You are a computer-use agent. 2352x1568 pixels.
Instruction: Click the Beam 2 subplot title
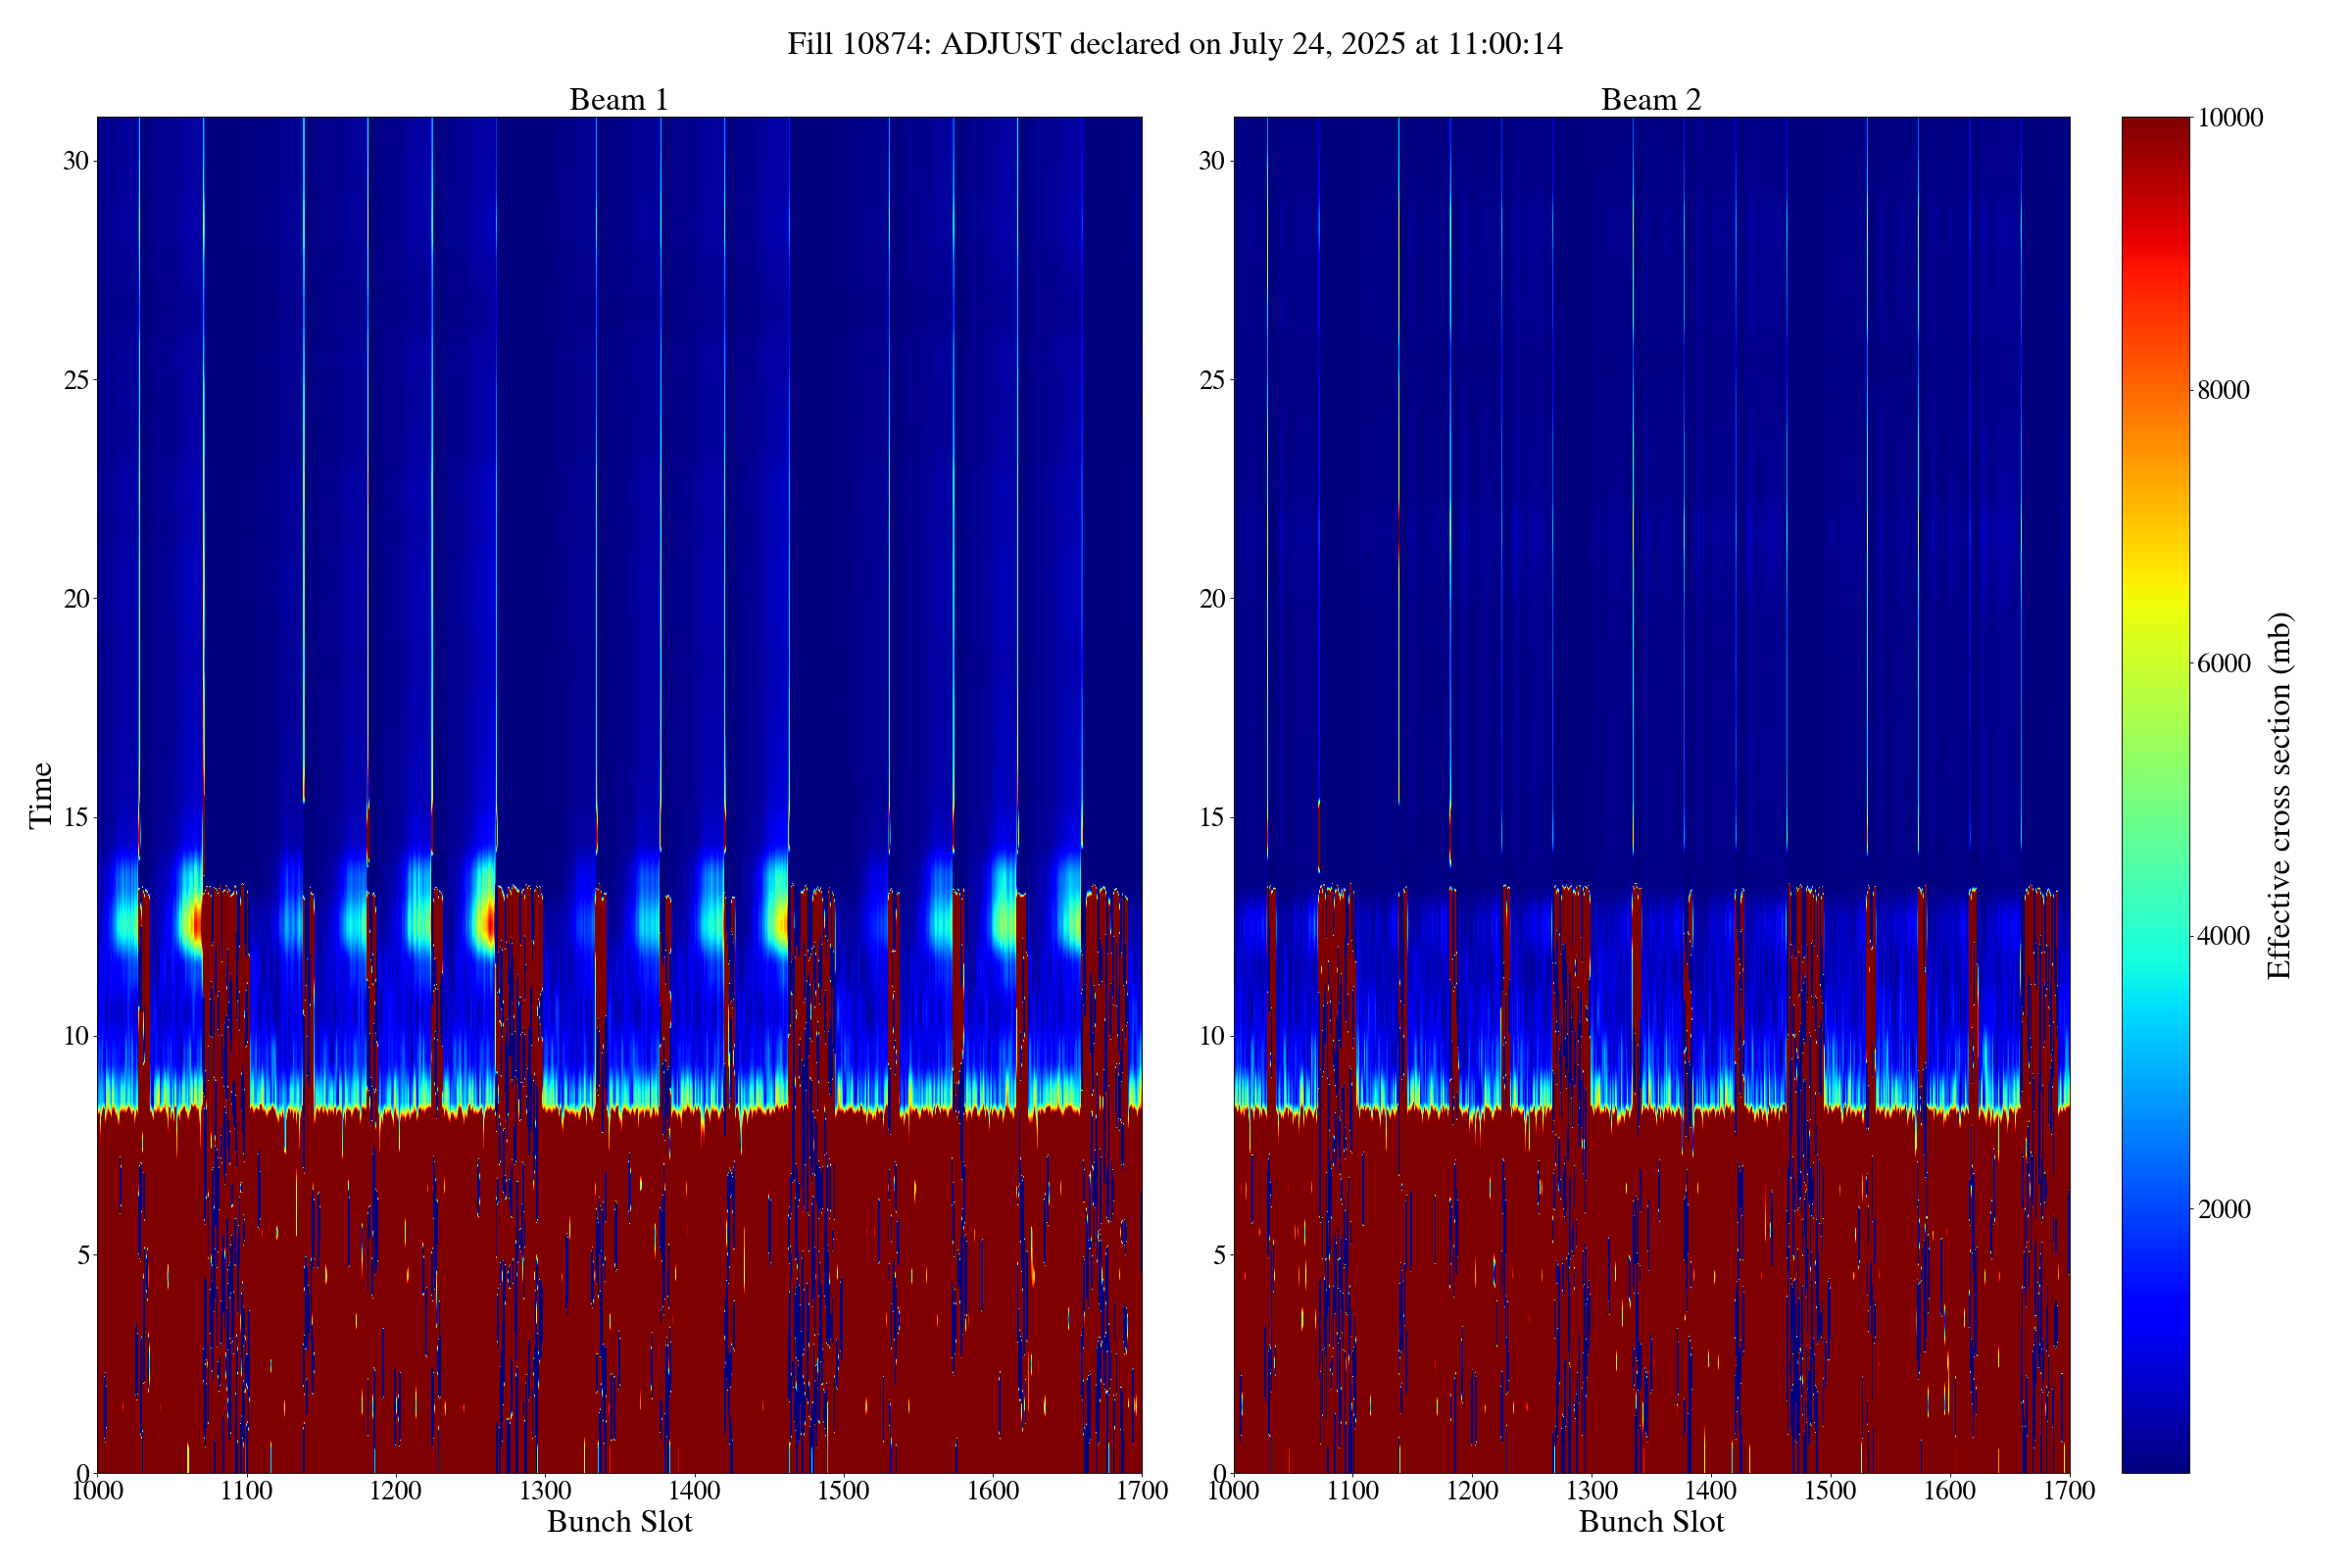pos(1650,100)
